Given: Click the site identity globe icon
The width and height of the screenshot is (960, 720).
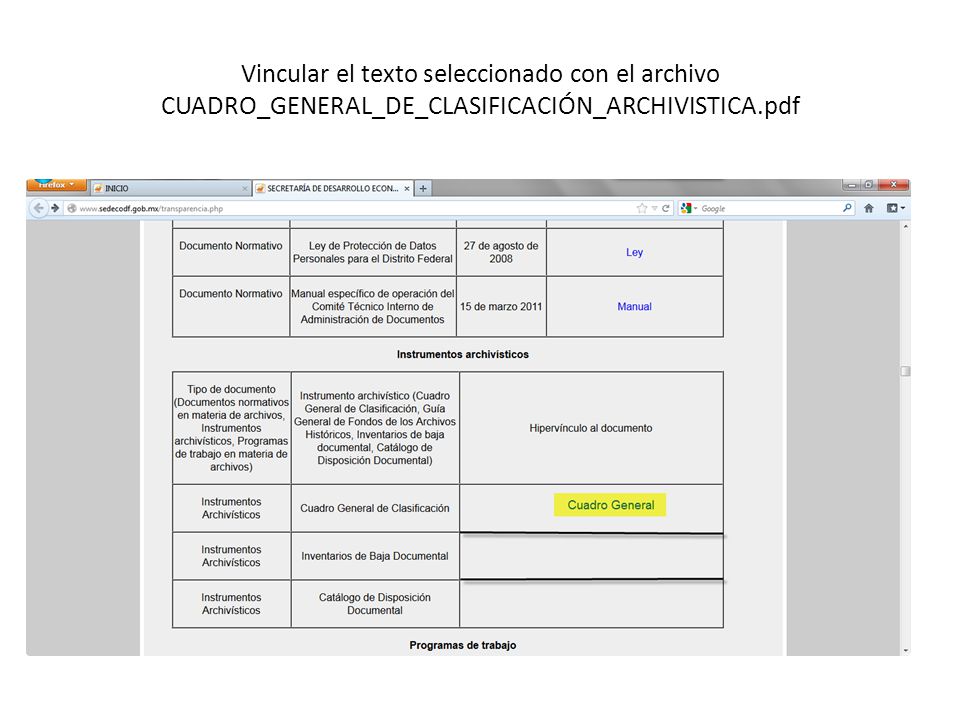Looking at the screenshot, I should tap(72, 208).
